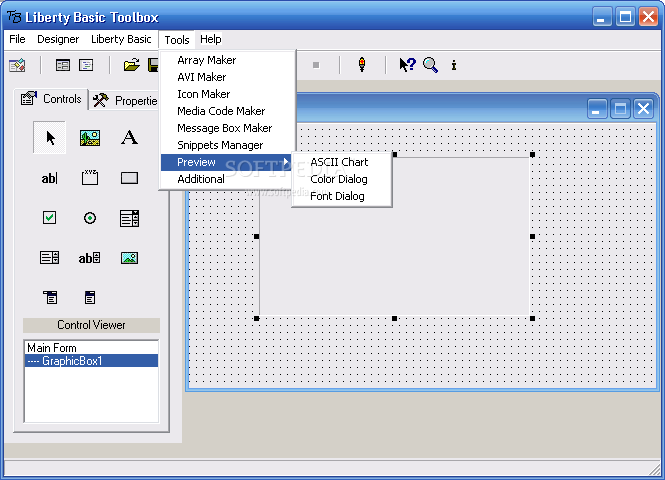Switch to the Controls tab

point(51,99)
